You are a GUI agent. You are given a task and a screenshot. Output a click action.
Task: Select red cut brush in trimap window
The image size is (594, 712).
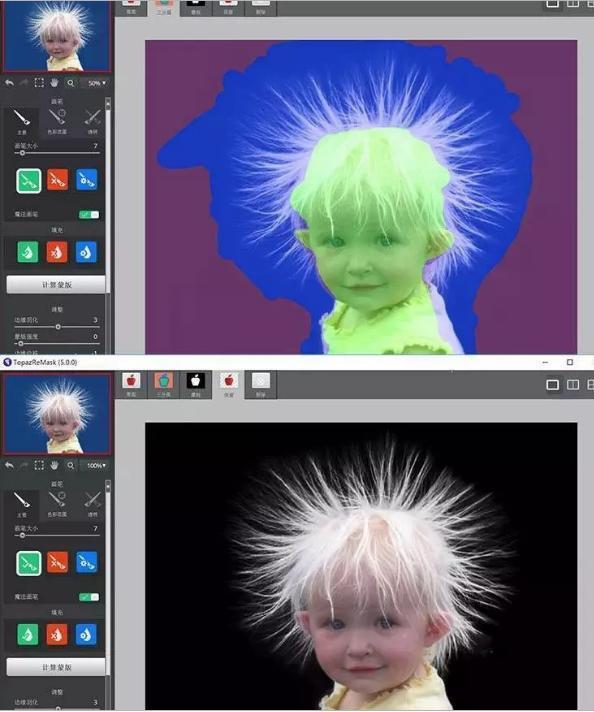(x=58, y=180)
